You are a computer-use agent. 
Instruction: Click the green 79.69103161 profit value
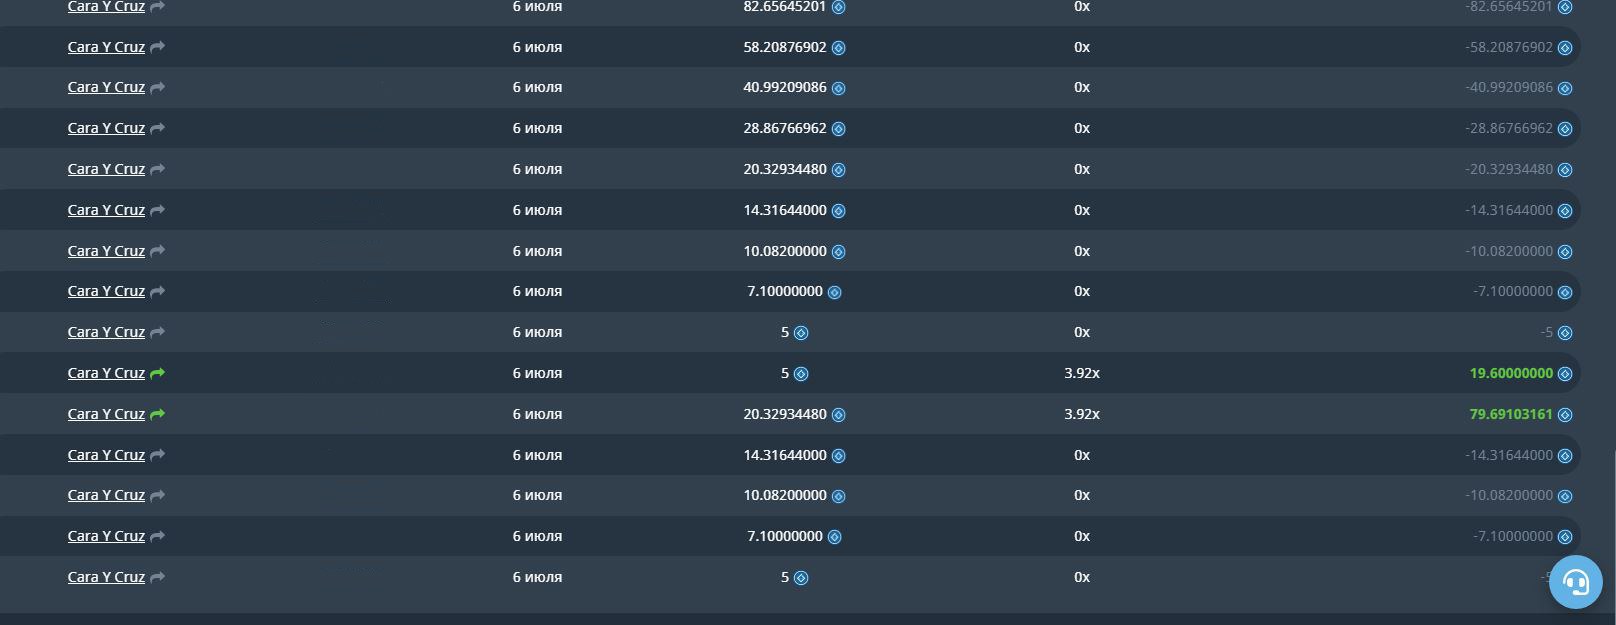tap(1510, 414)
